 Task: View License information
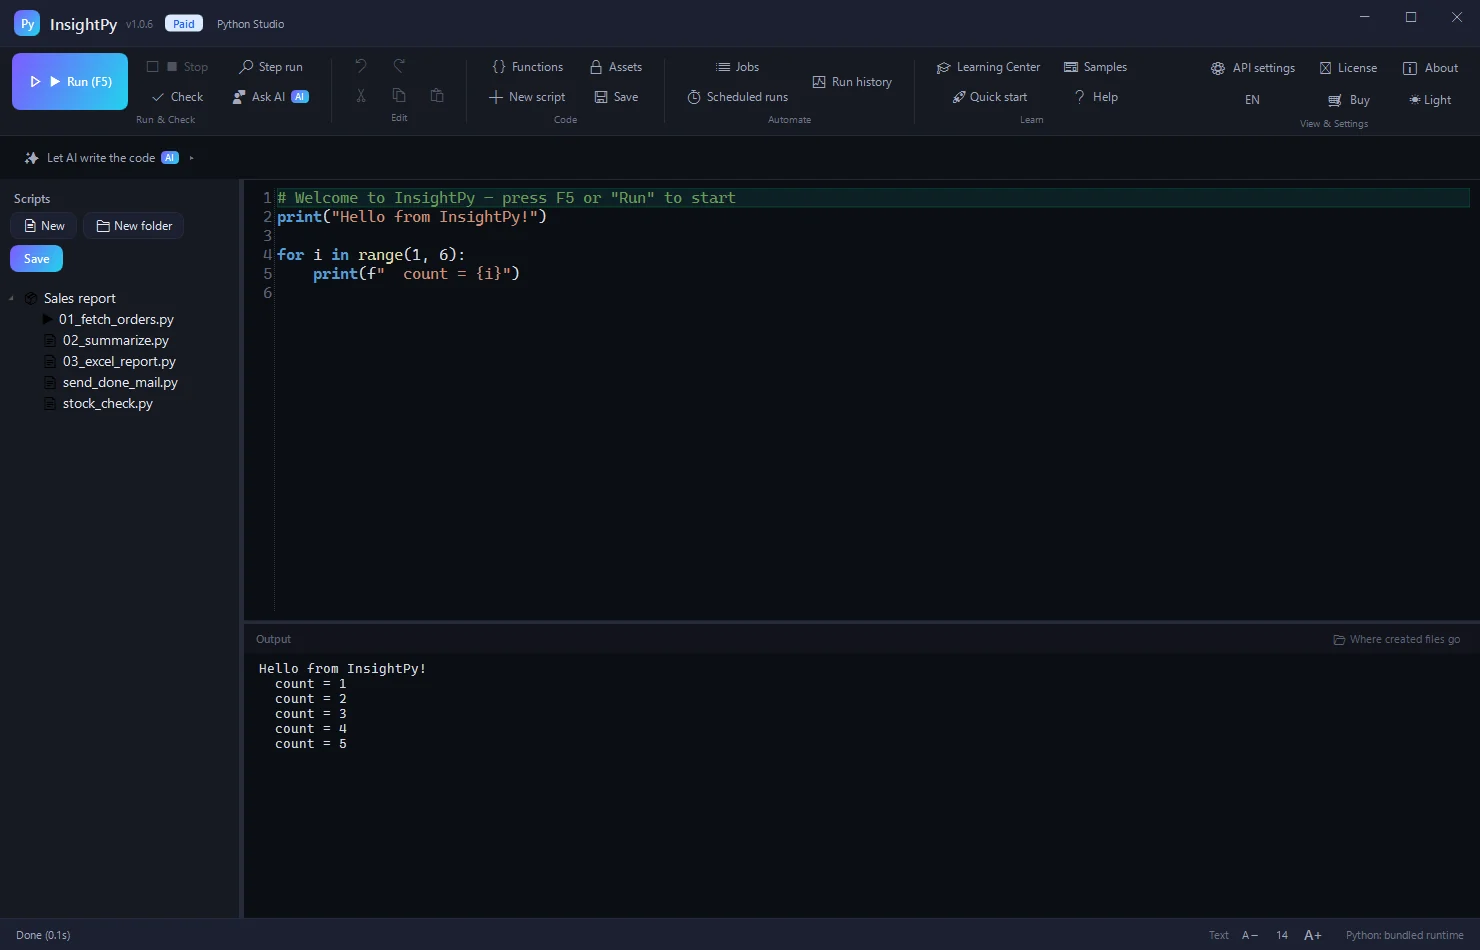[x=1348, y=68]
